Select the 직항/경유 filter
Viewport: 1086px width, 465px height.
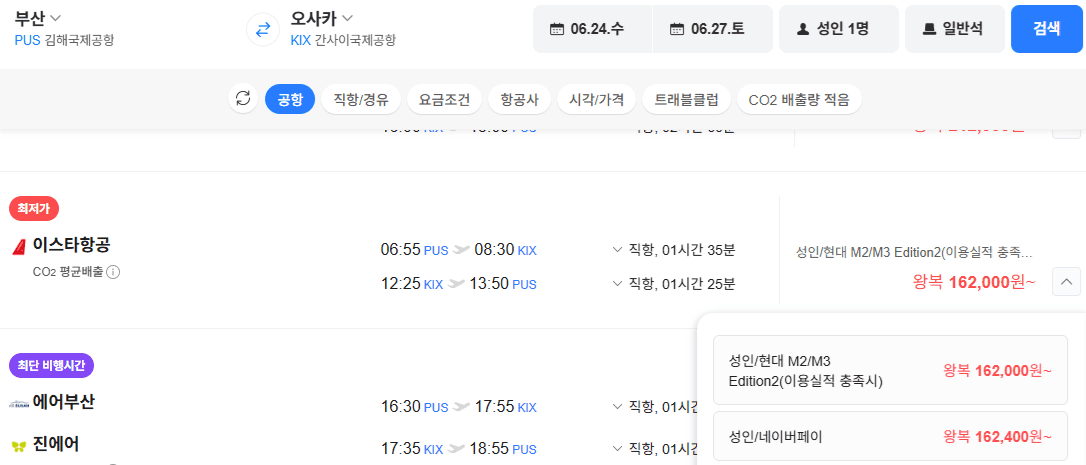(361, 99)
